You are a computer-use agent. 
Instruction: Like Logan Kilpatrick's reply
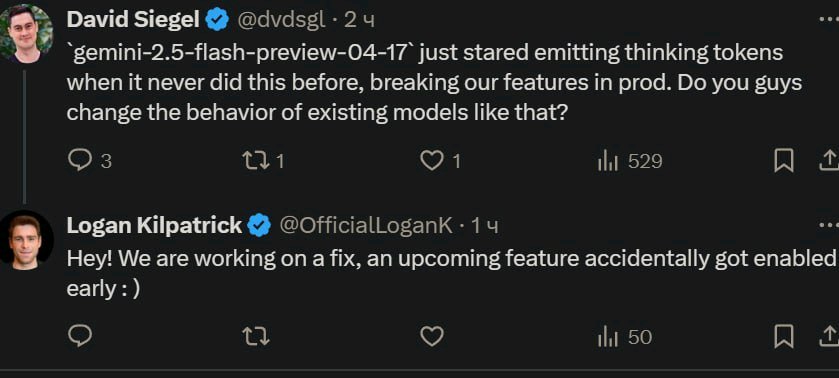(x=432, y=337)
